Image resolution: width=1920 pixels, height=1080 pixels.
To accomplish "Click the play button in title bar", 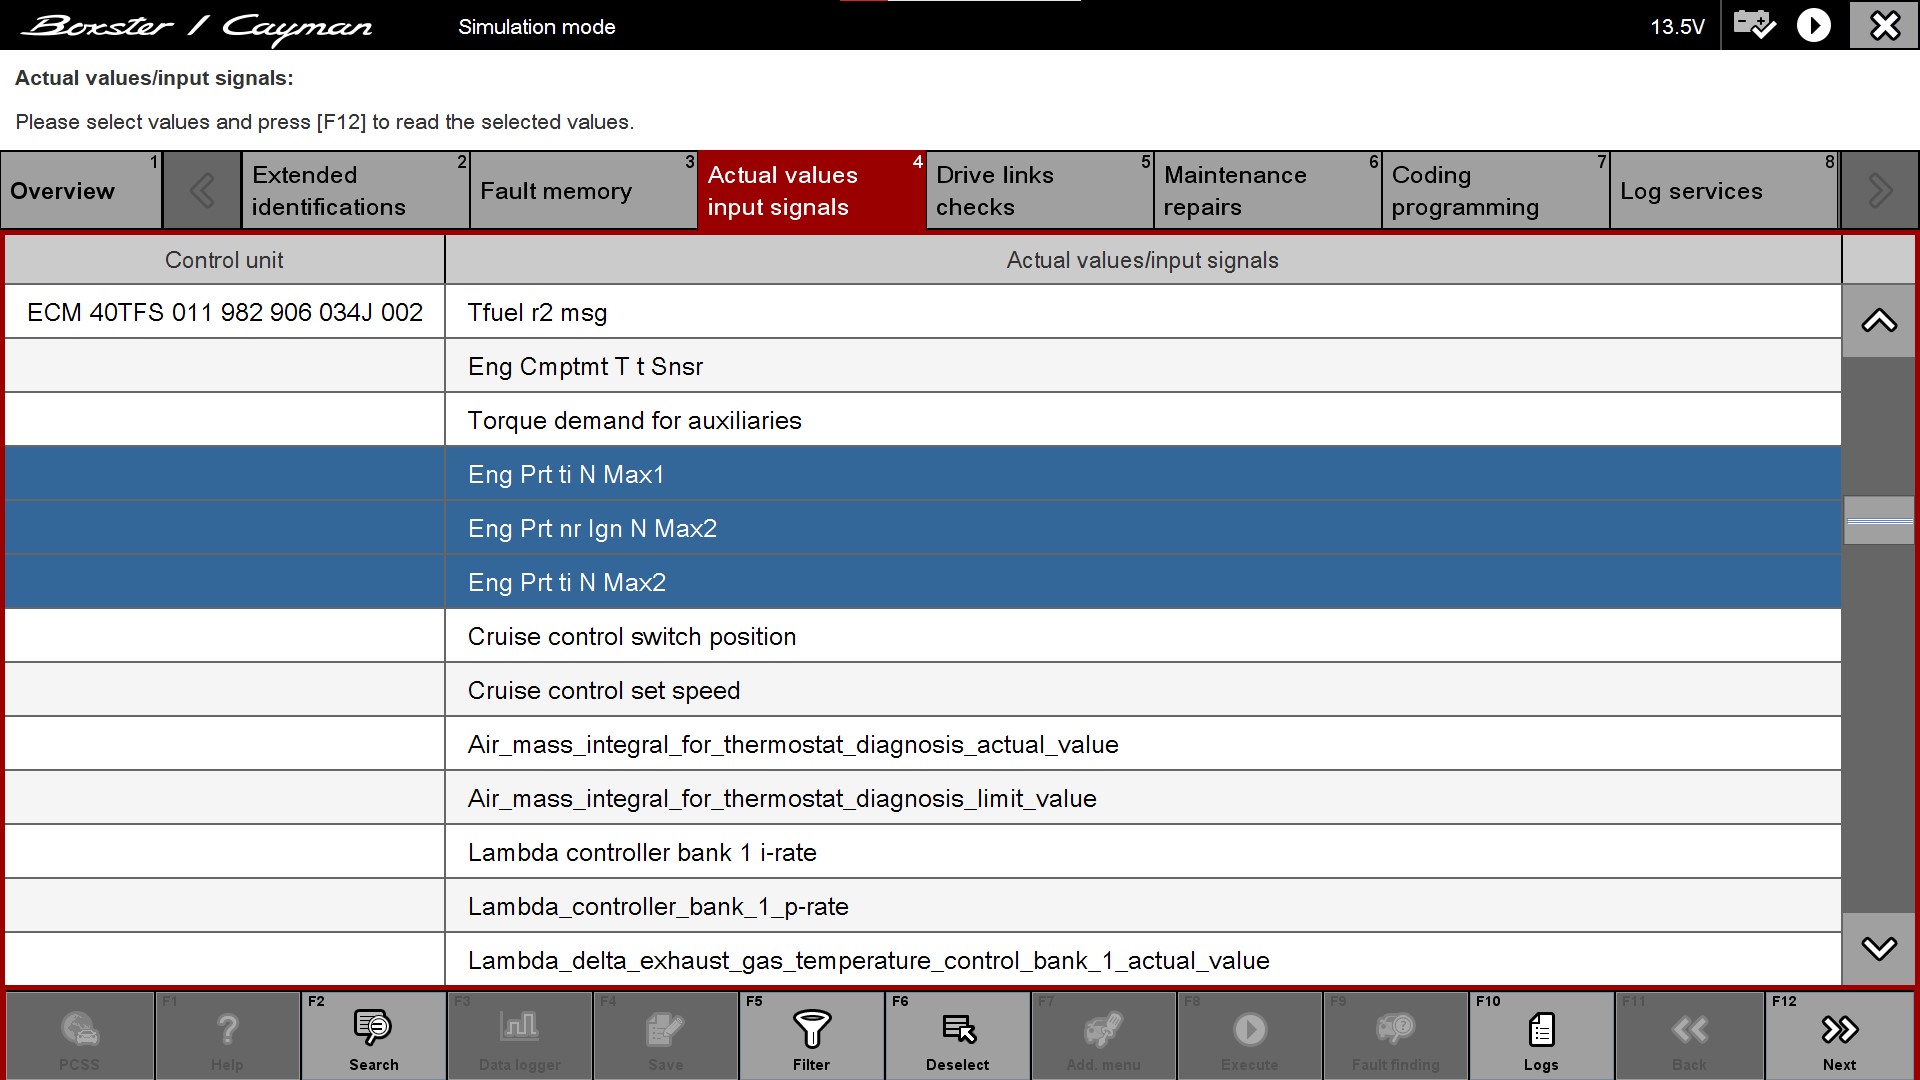I will 1814,25.
